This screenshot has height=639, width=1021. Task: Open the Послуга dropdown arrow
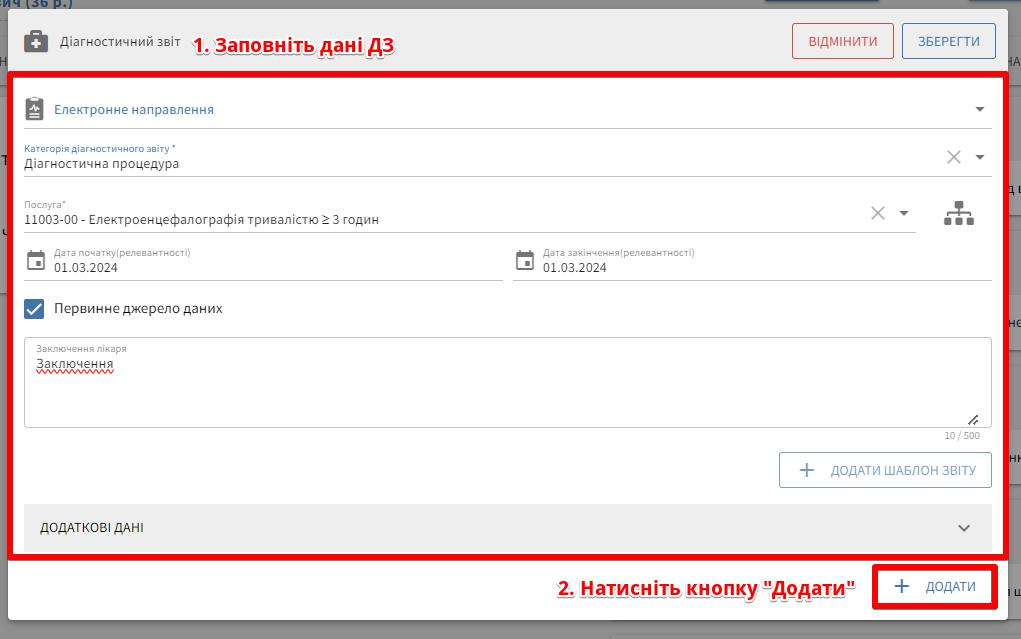coord(904,213)
